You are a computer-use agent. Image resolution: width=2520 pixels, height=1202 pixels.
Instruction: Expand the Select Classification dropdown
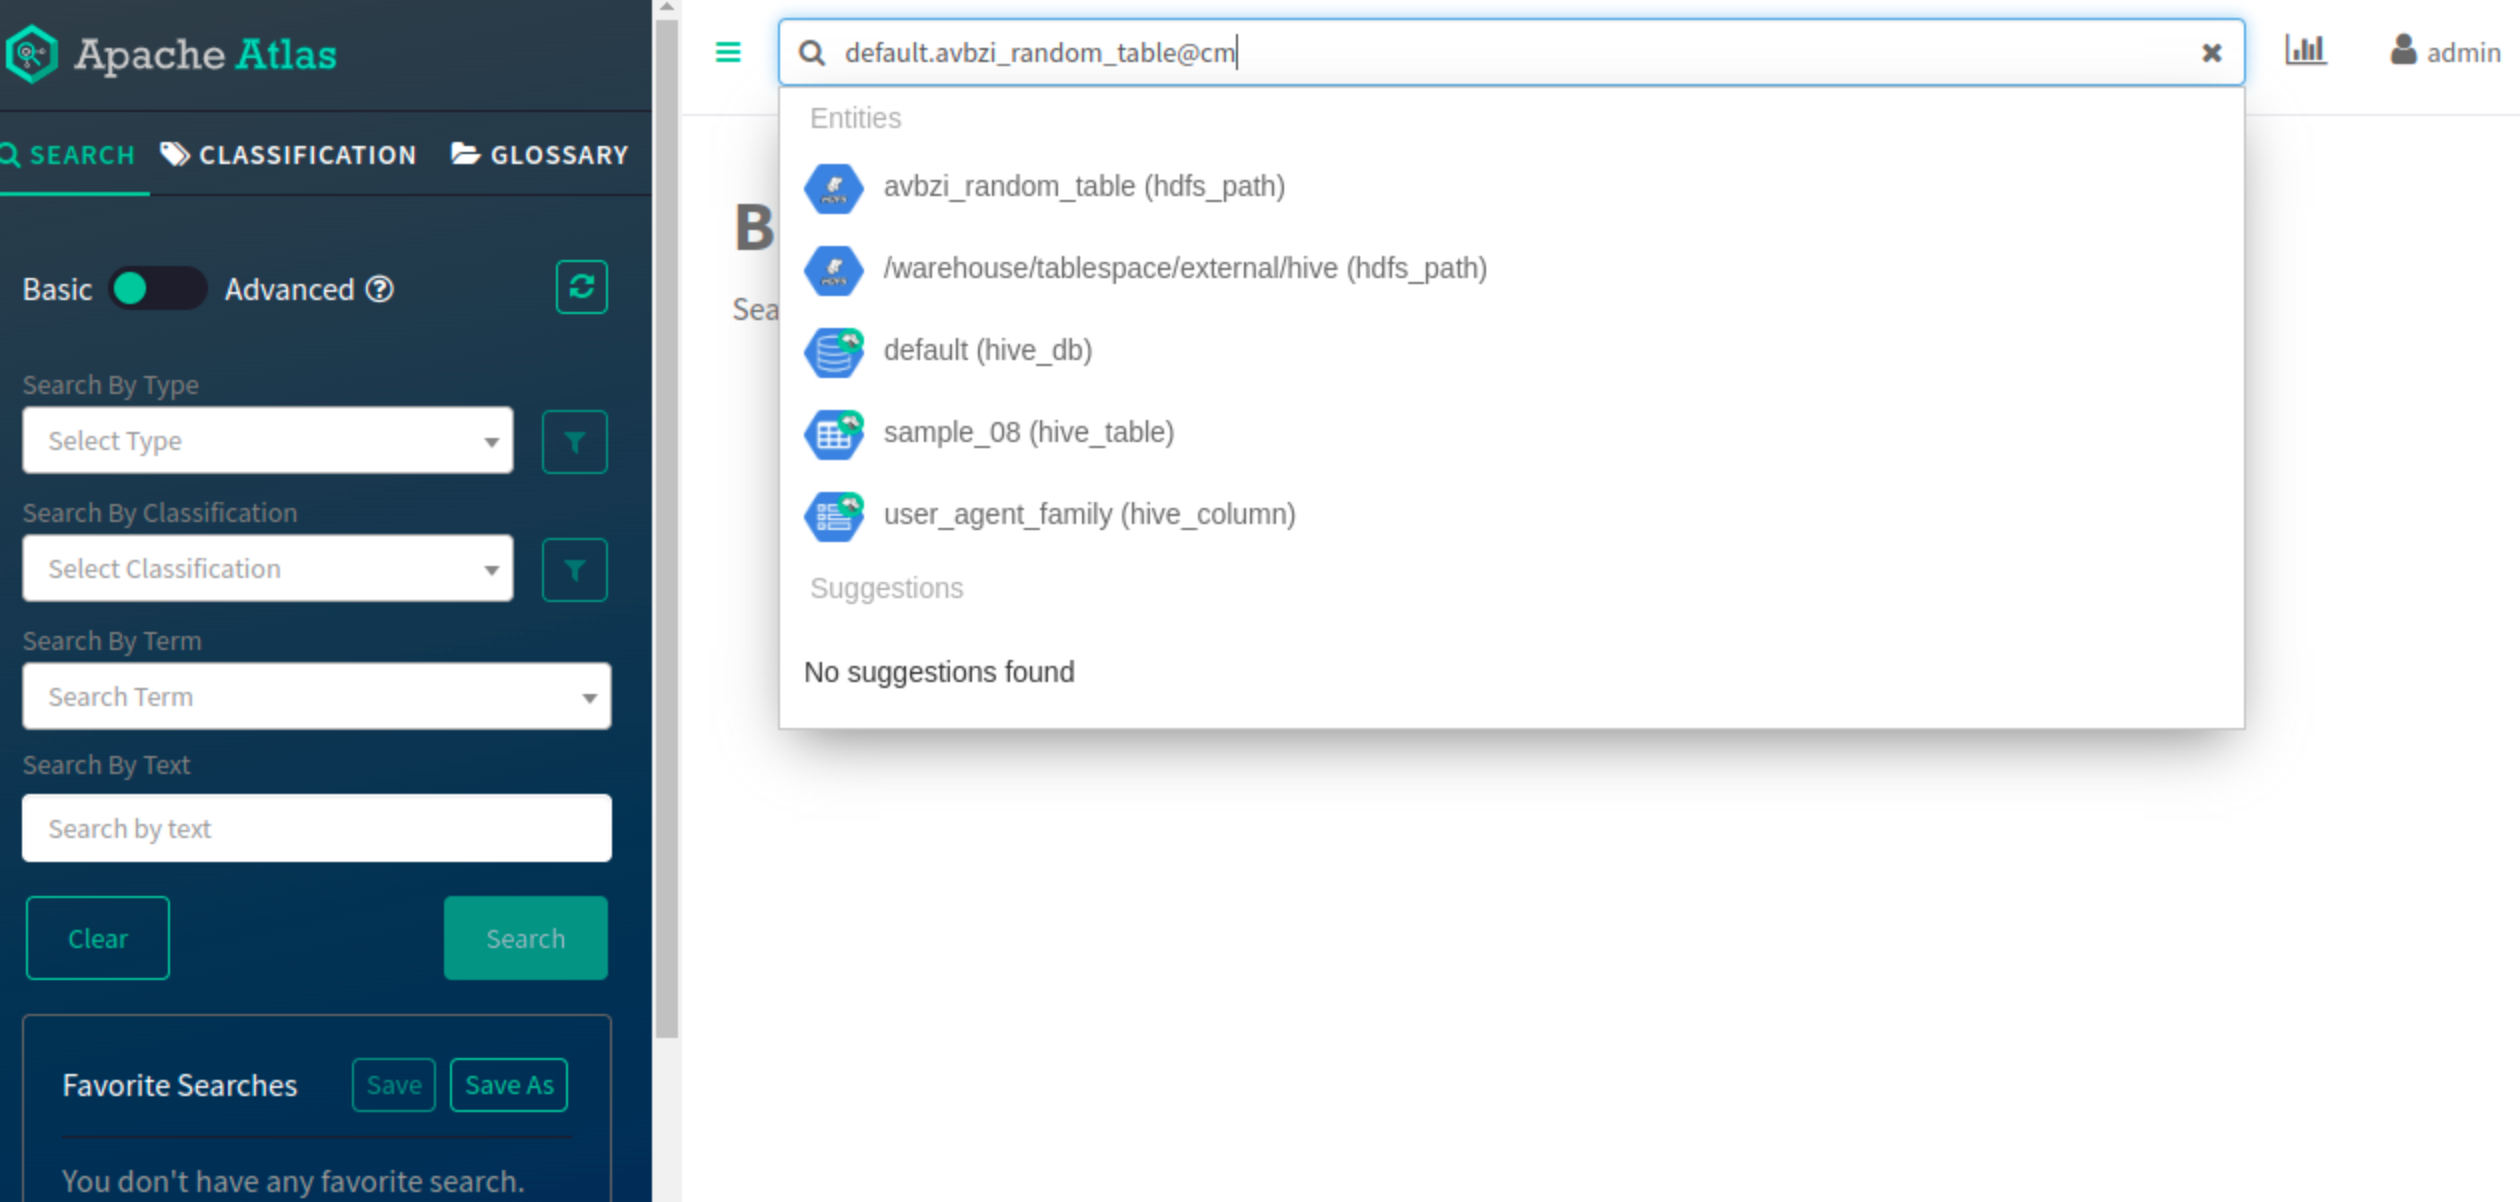[x=267, y=569]
